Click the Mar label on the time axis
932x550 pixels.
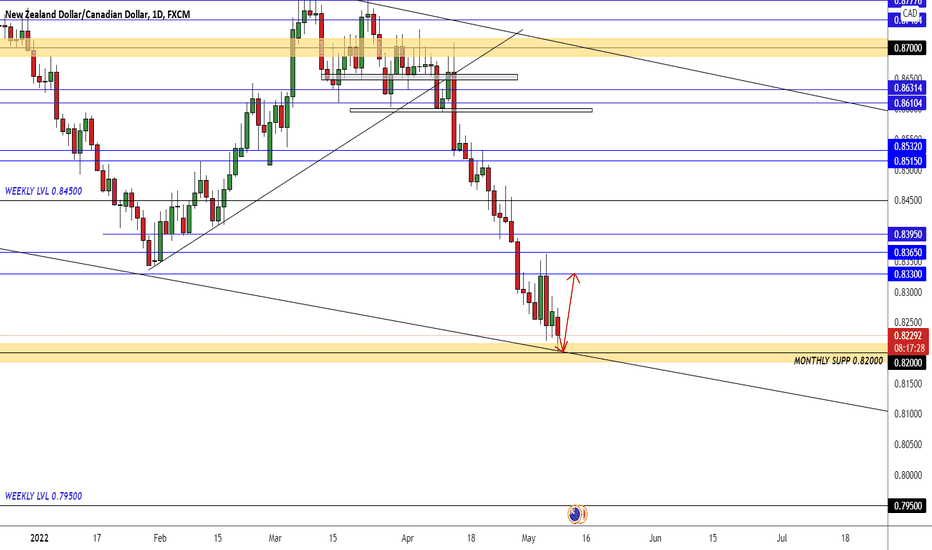[x=275, y=539]
